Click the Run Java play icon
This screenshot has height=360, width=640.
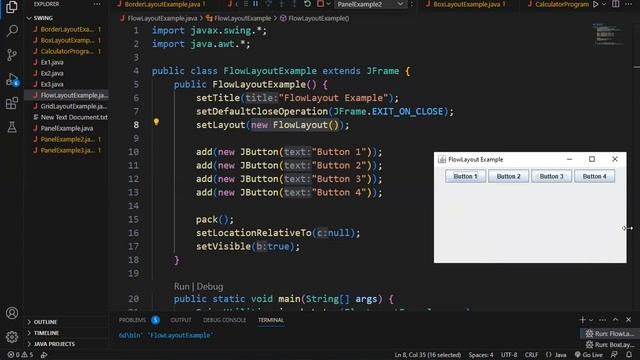pyautogui.click(x=596, y=4)
